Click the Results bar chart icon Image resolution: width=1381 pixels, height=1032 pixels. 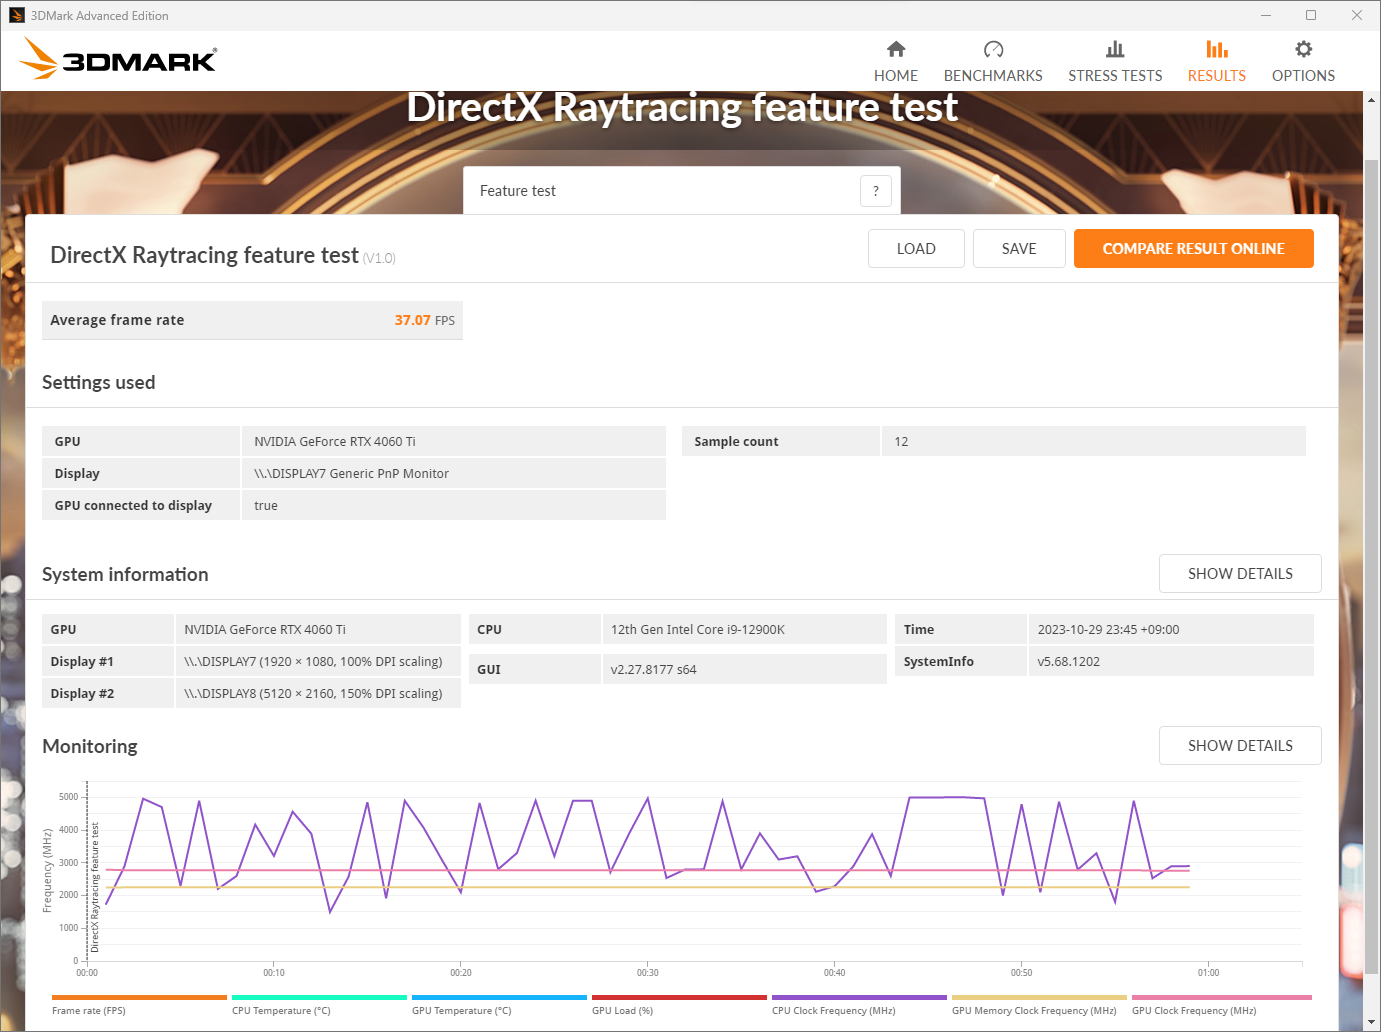point(1217,49)
